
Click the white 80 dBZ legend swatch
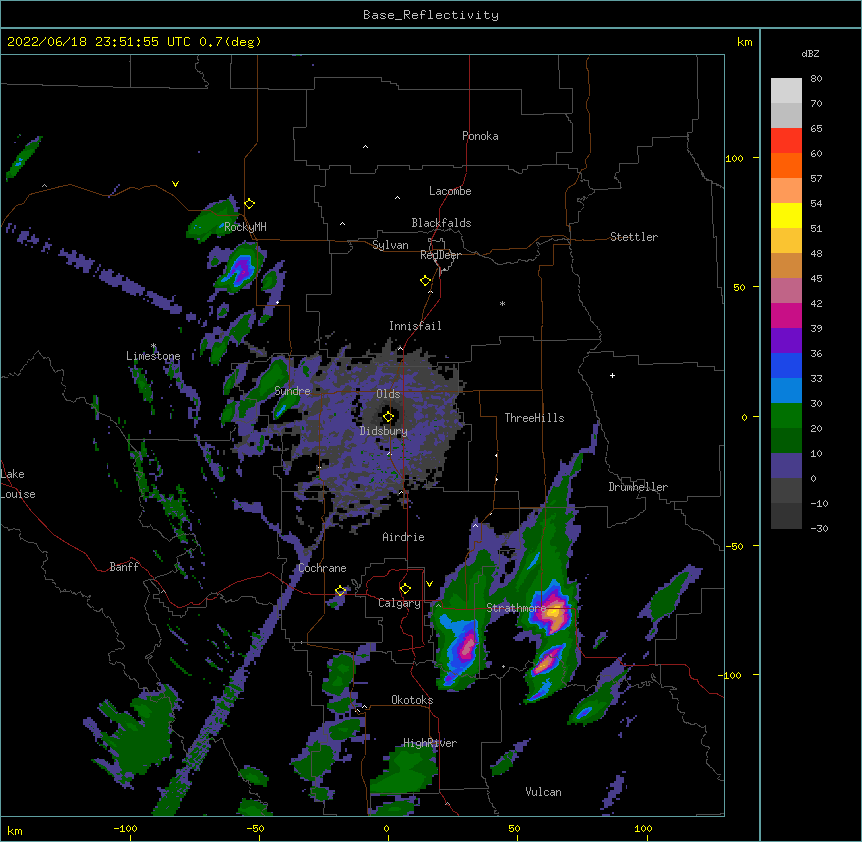(x=786, y=91)
